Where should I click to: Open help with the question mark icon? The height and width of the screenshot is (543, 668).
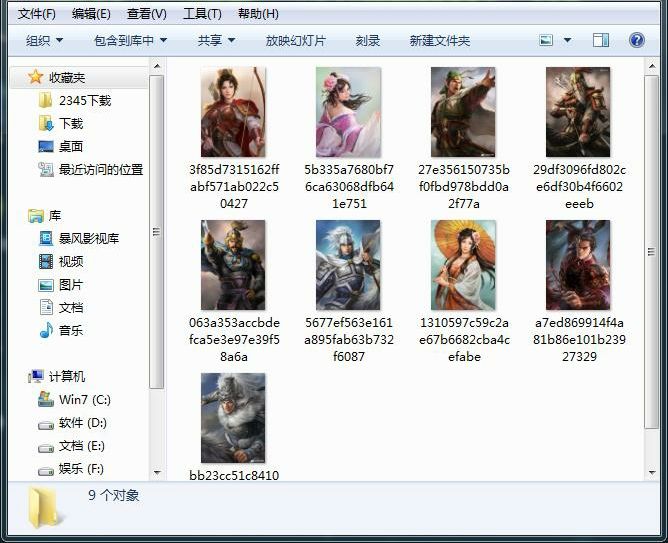click(x=636, y=40)
